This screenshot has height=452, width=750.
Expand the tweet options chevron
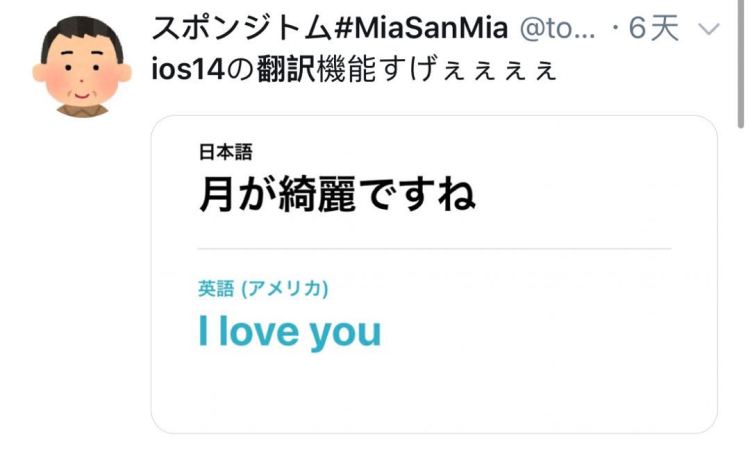pos(708,29)
